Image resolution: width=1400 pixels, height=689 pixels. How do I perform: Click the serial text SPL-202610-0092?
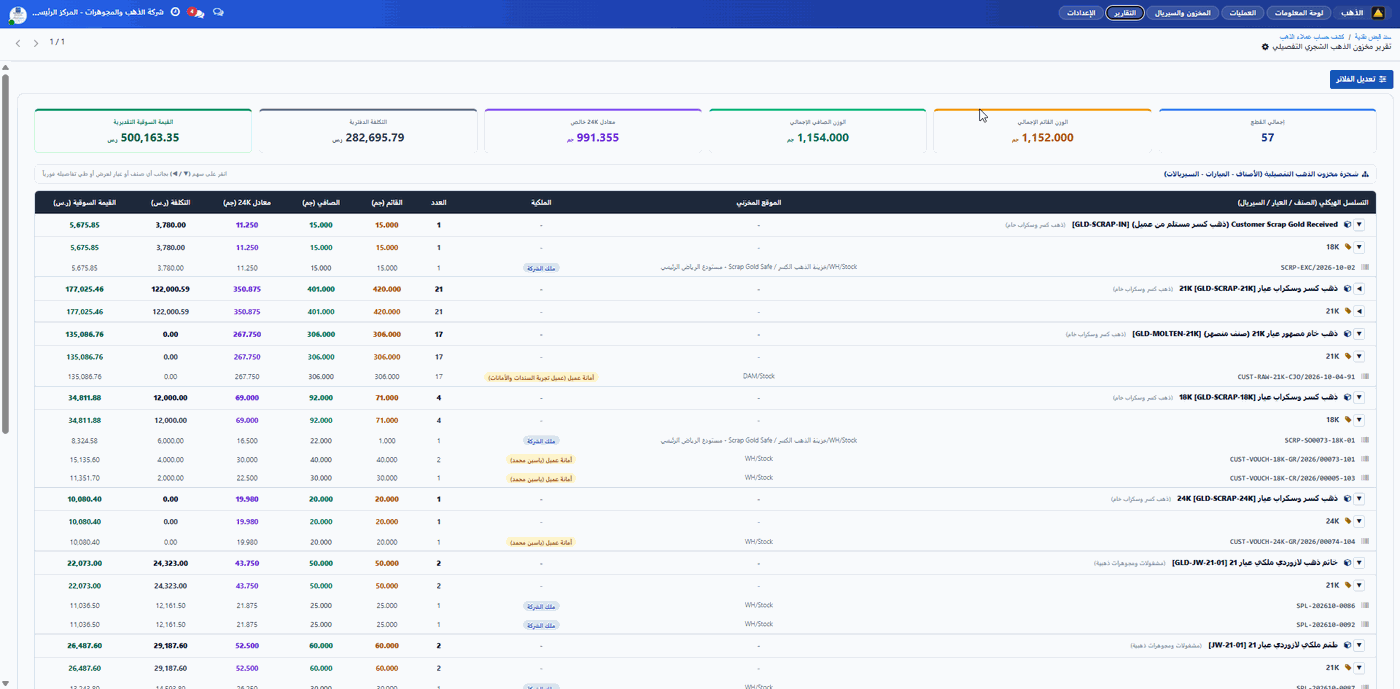[x=1325, y=625]
